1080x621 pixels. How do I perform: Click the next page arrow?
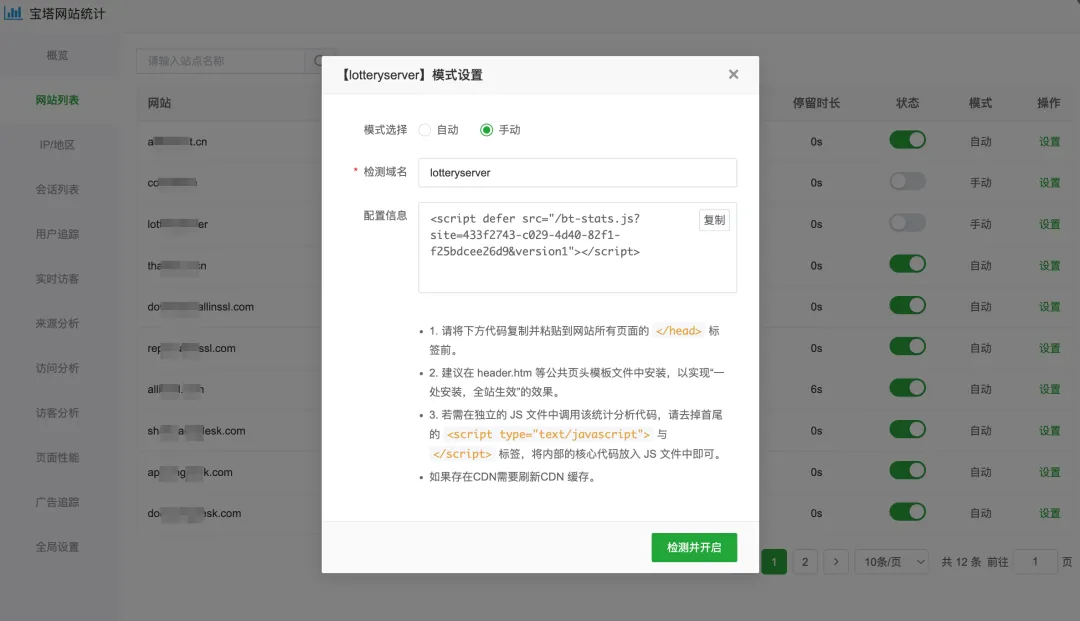coord(836,562)
